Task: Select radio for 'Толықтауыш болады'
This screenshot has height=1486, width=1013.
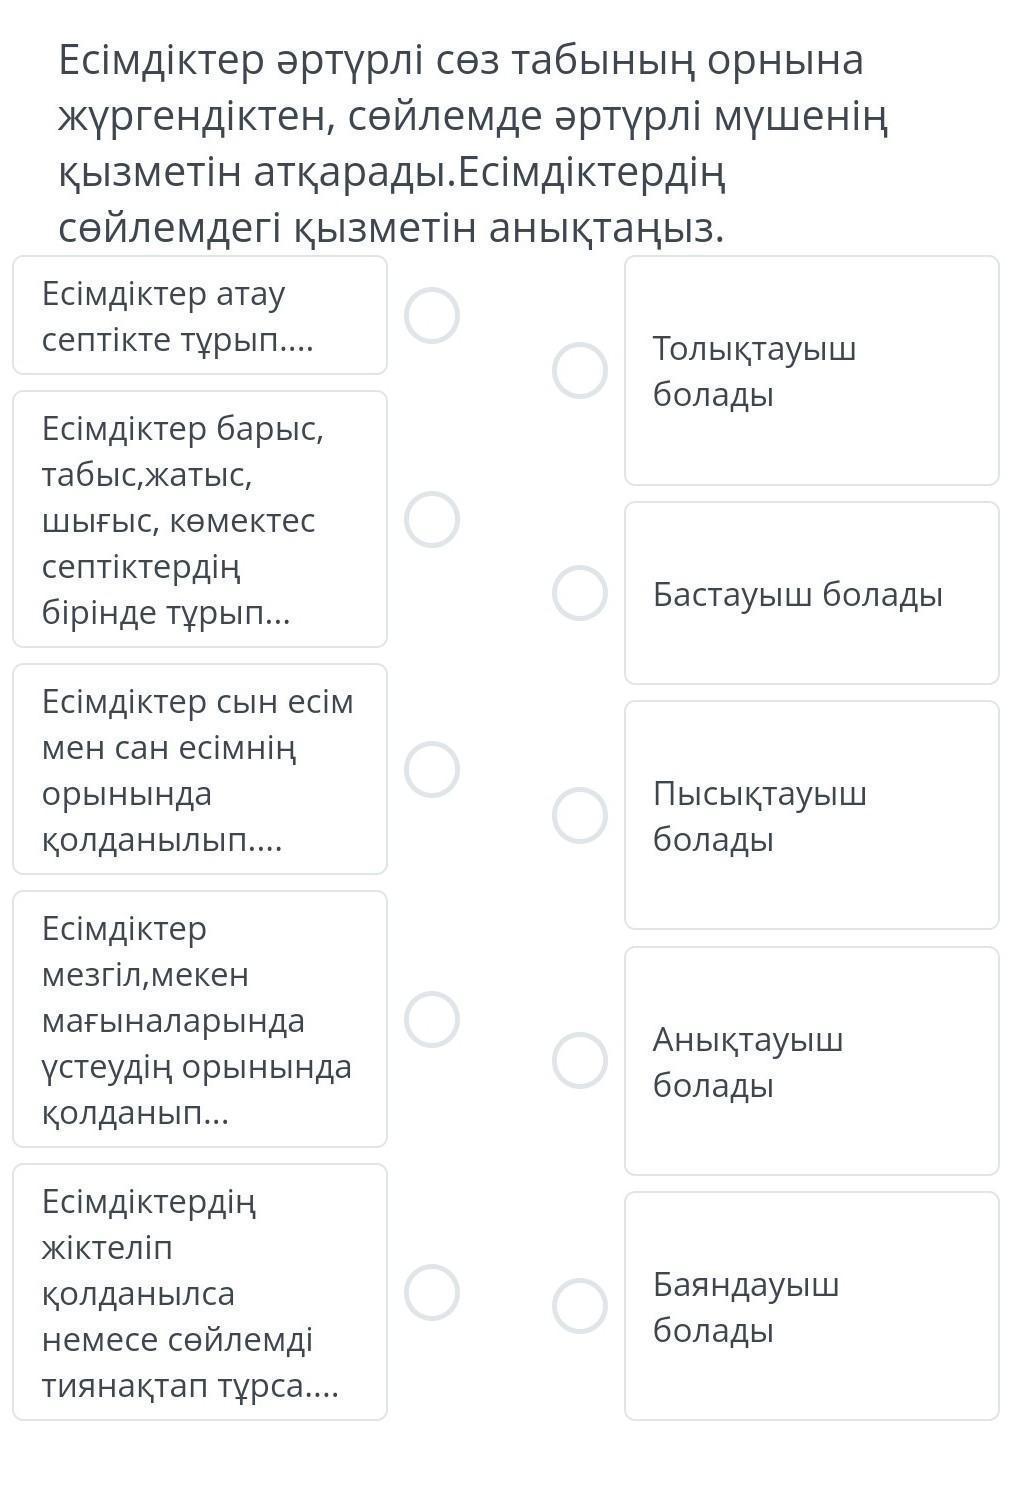Action: [x=580, y=371]
